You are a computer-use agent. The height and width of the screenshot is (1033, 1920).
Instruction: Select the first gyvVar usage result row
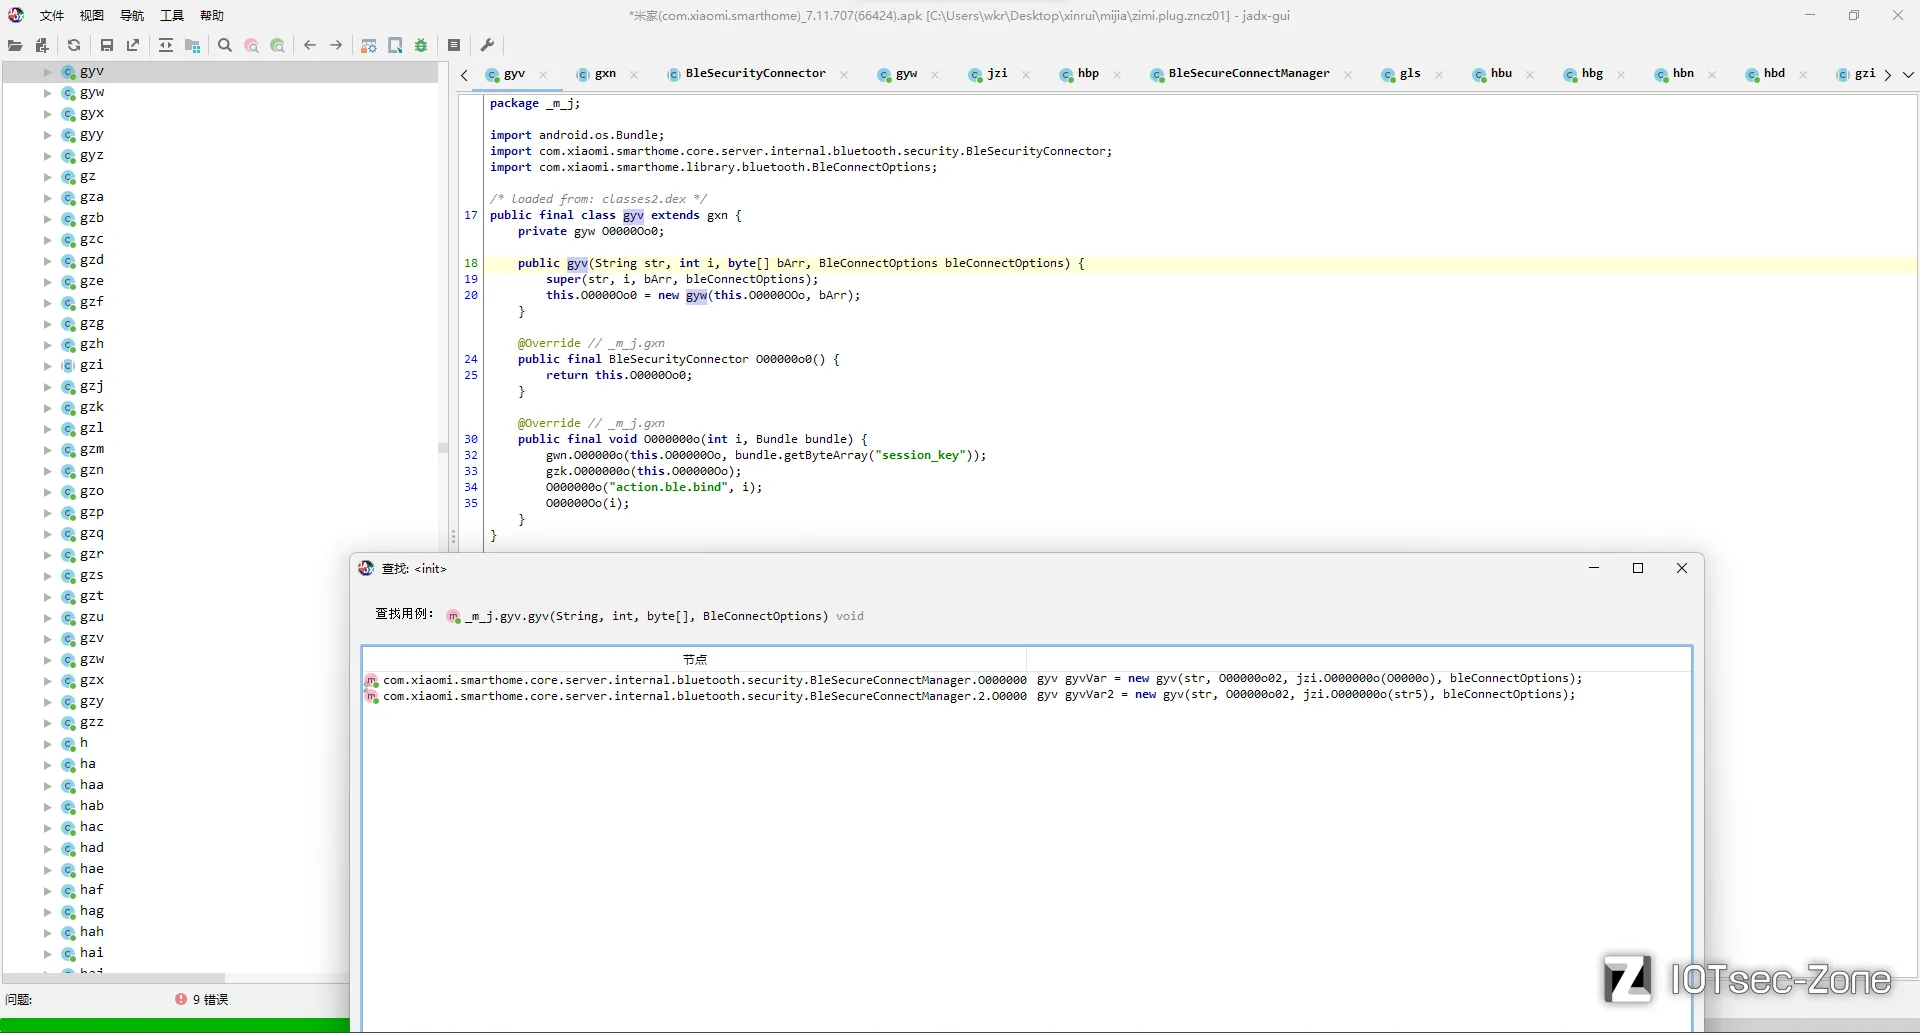[1026, 679]
